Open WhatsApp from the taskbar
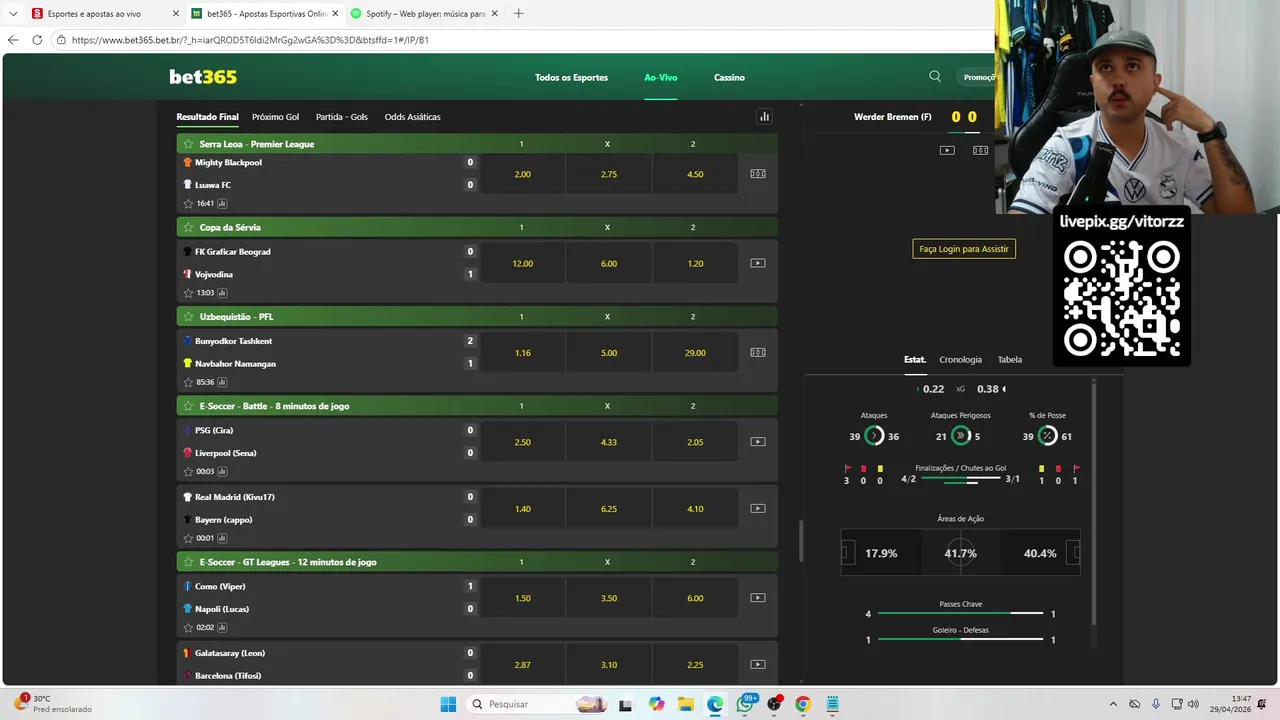 tap(745, 704)
